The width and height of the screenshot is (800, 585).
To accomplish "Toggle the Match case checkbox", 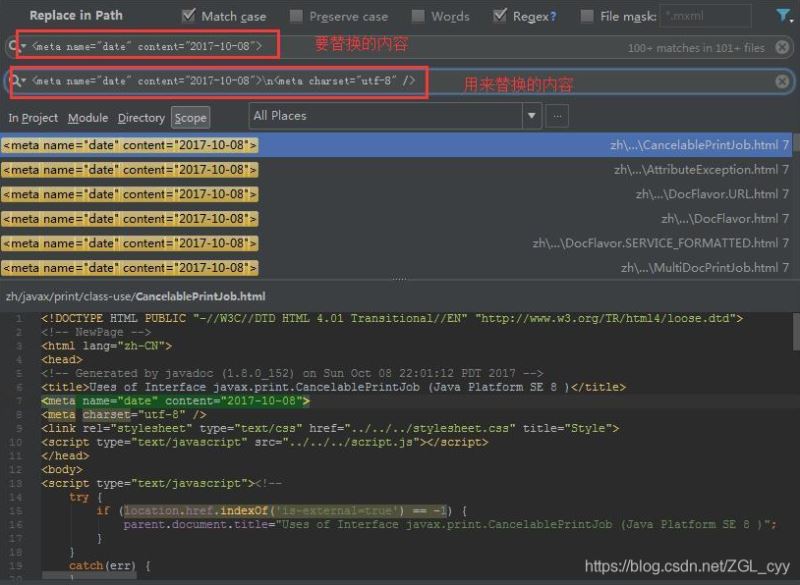I will [x=189, y=16].
